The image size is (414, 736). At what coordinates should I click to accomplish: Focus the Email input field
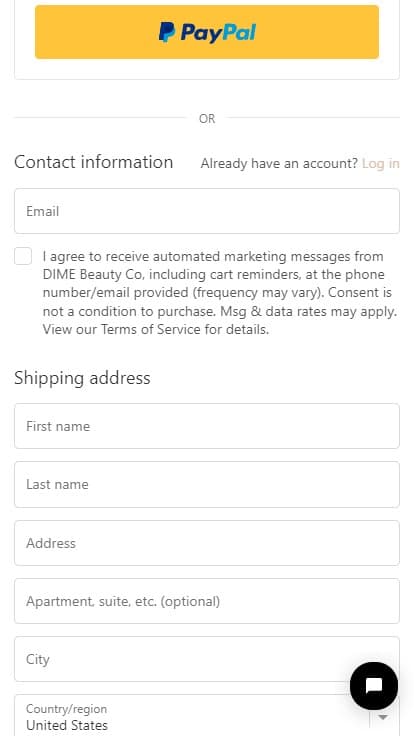[x=207, y=211]
